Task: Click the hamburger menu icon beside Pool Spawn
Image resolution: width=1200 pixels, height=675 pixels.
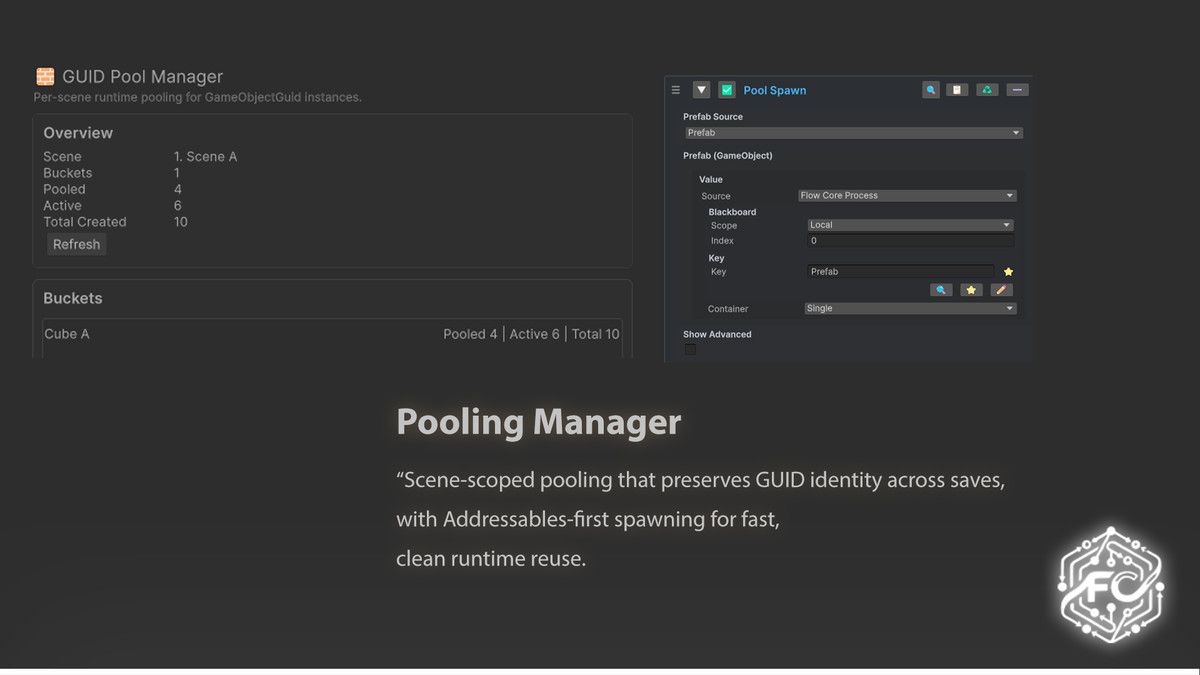Action: point(676,90)
